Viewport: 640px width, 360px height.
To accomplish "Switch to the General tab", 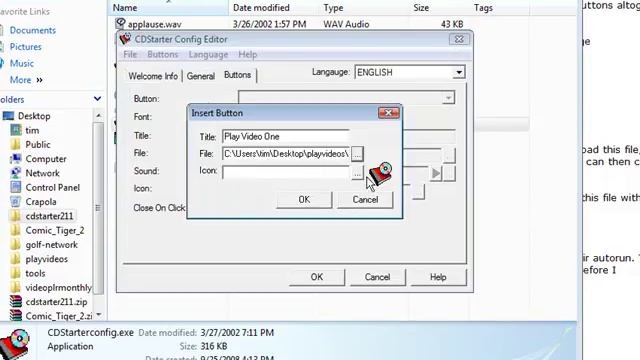I will (200, 76).
